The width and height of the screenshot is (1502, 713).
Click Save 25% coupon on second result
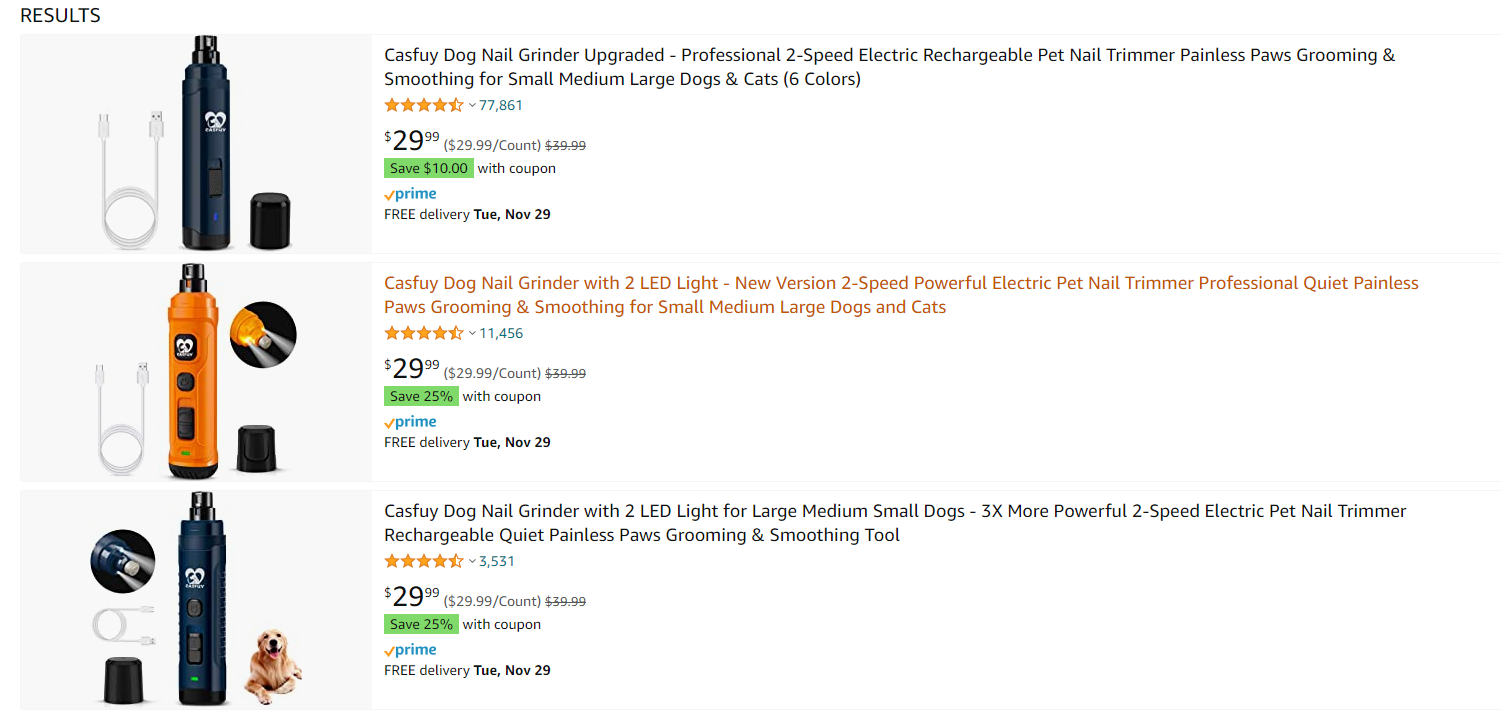tap(421, 396)
